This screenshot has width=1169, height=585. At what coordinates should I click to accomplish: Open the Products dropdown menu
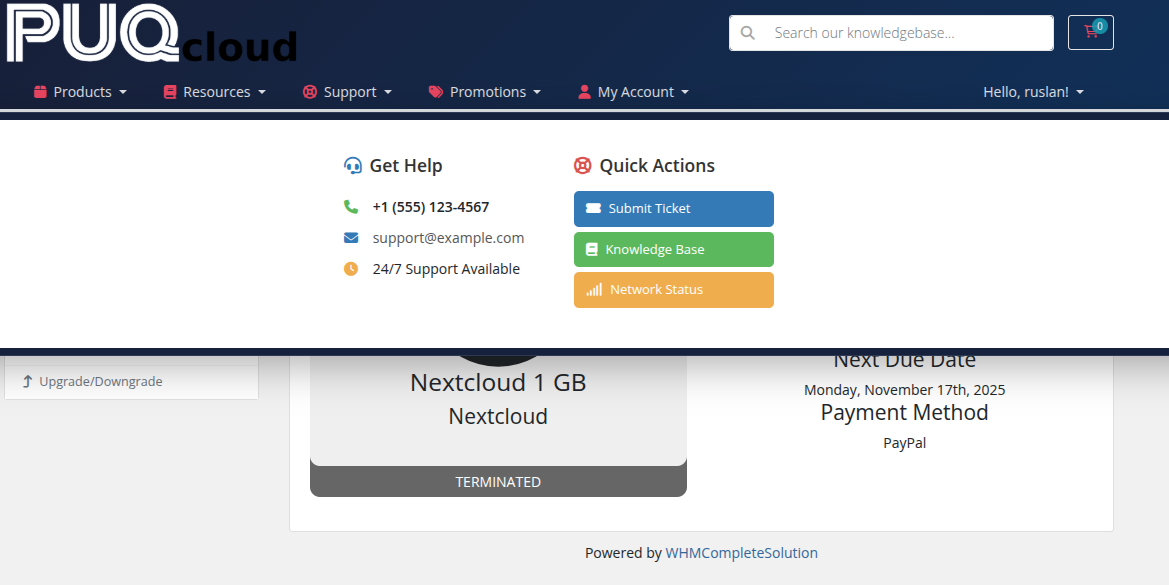81,92
